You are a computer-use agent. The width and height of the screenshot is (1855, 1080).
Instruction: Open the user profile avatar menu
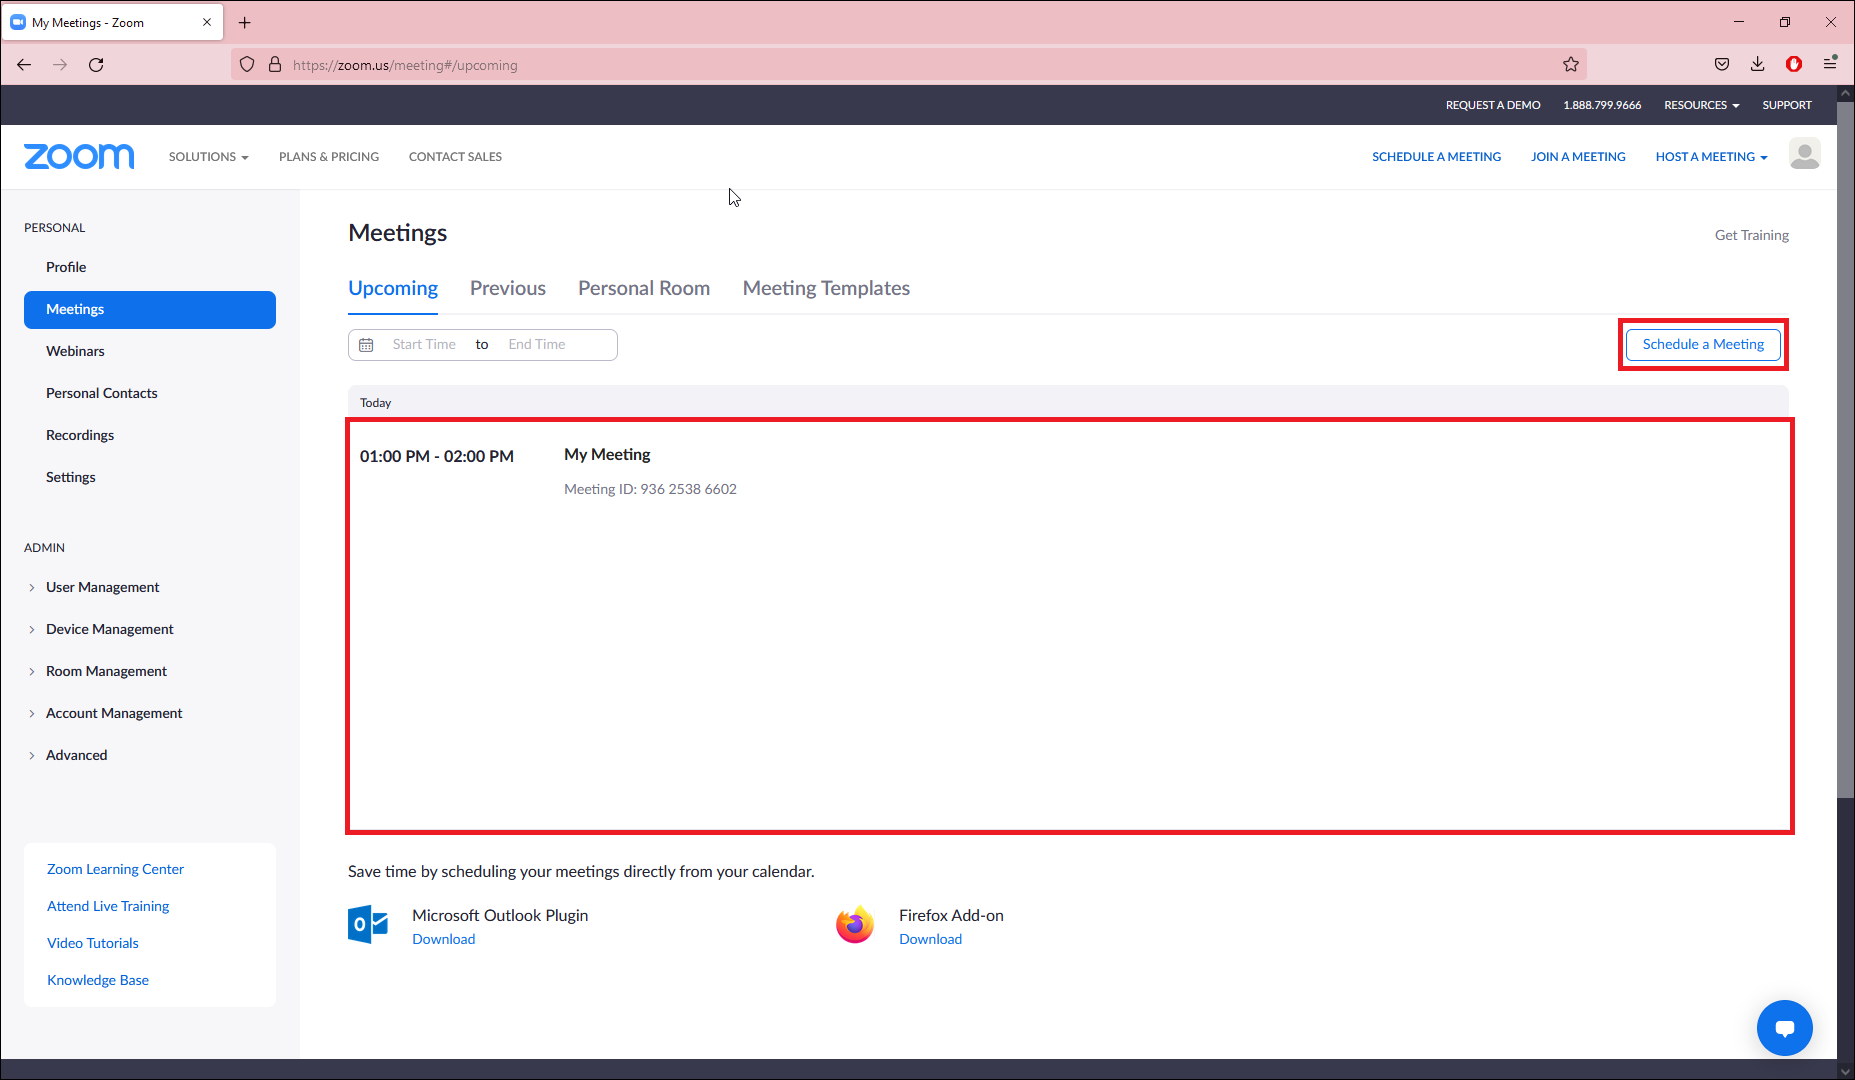coord(1804,155)
